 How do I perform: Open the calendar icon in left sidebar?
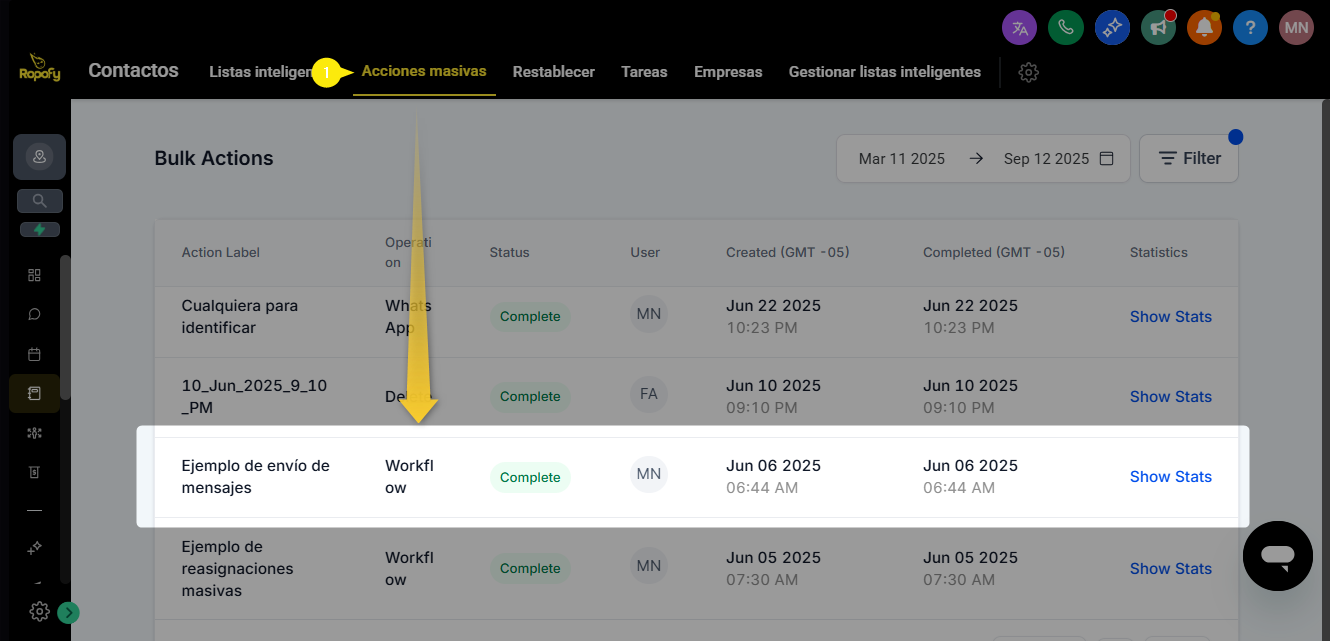(34, 354)
